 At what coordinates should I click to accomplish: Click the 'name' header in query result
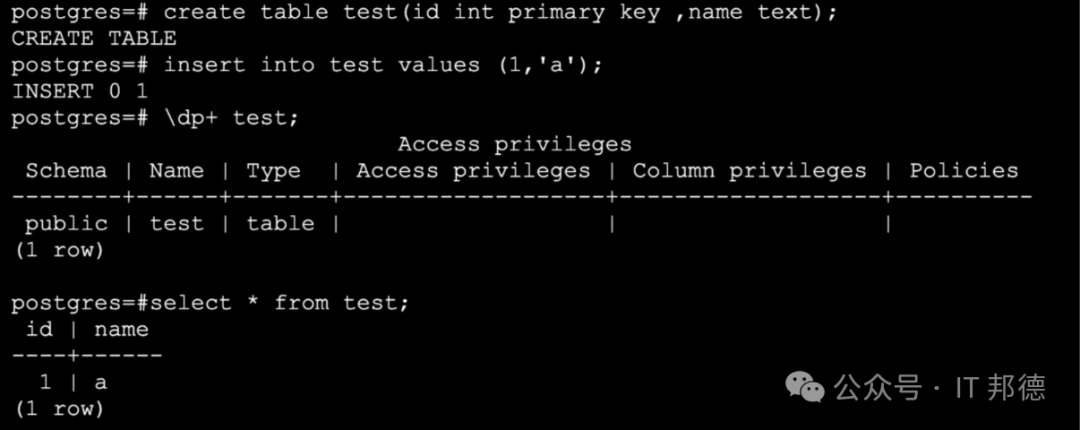[121, 330]
